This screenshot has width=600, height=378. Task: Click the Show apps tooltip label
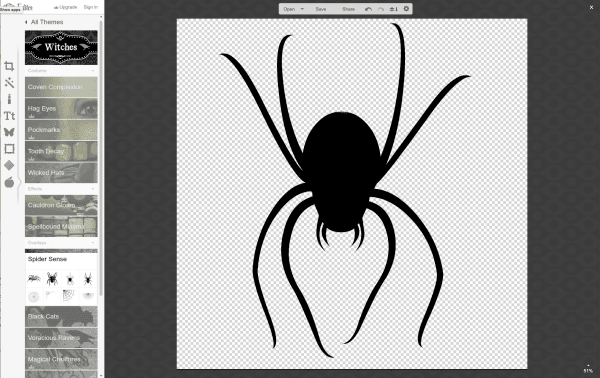click(x=10, y=10)
